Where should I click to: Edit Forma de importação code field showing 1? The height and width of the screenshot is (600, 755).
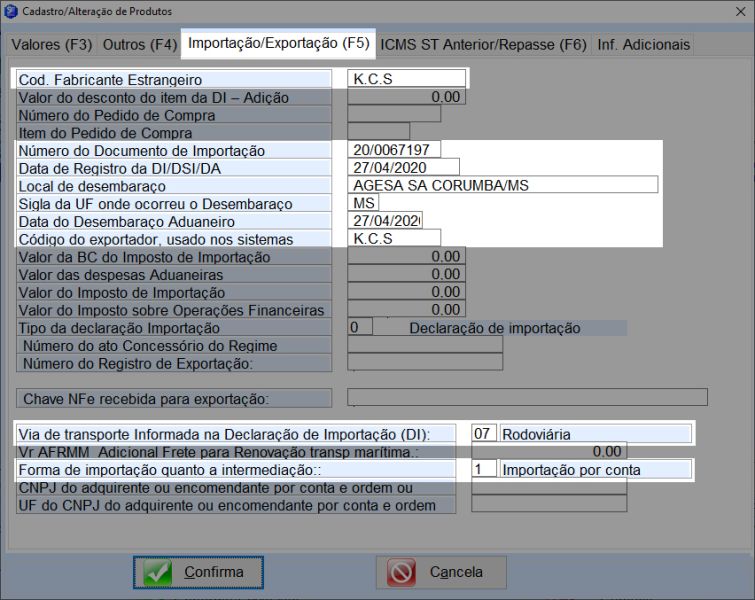(x=483, y=469)
